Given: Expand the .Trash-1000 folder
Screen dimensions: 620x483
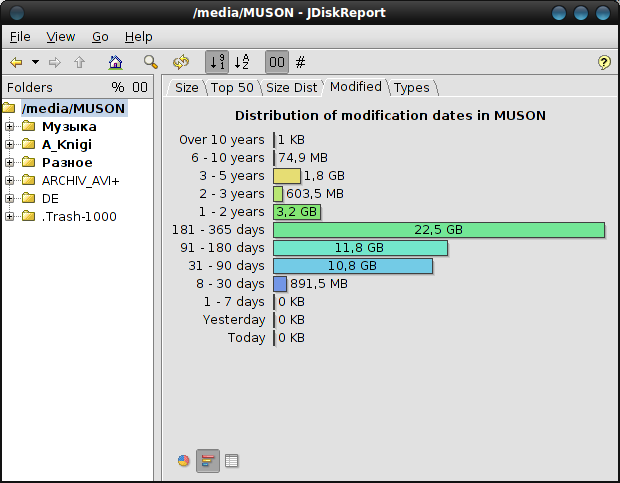Looking at the screenshot, I should tap(9, 217).
